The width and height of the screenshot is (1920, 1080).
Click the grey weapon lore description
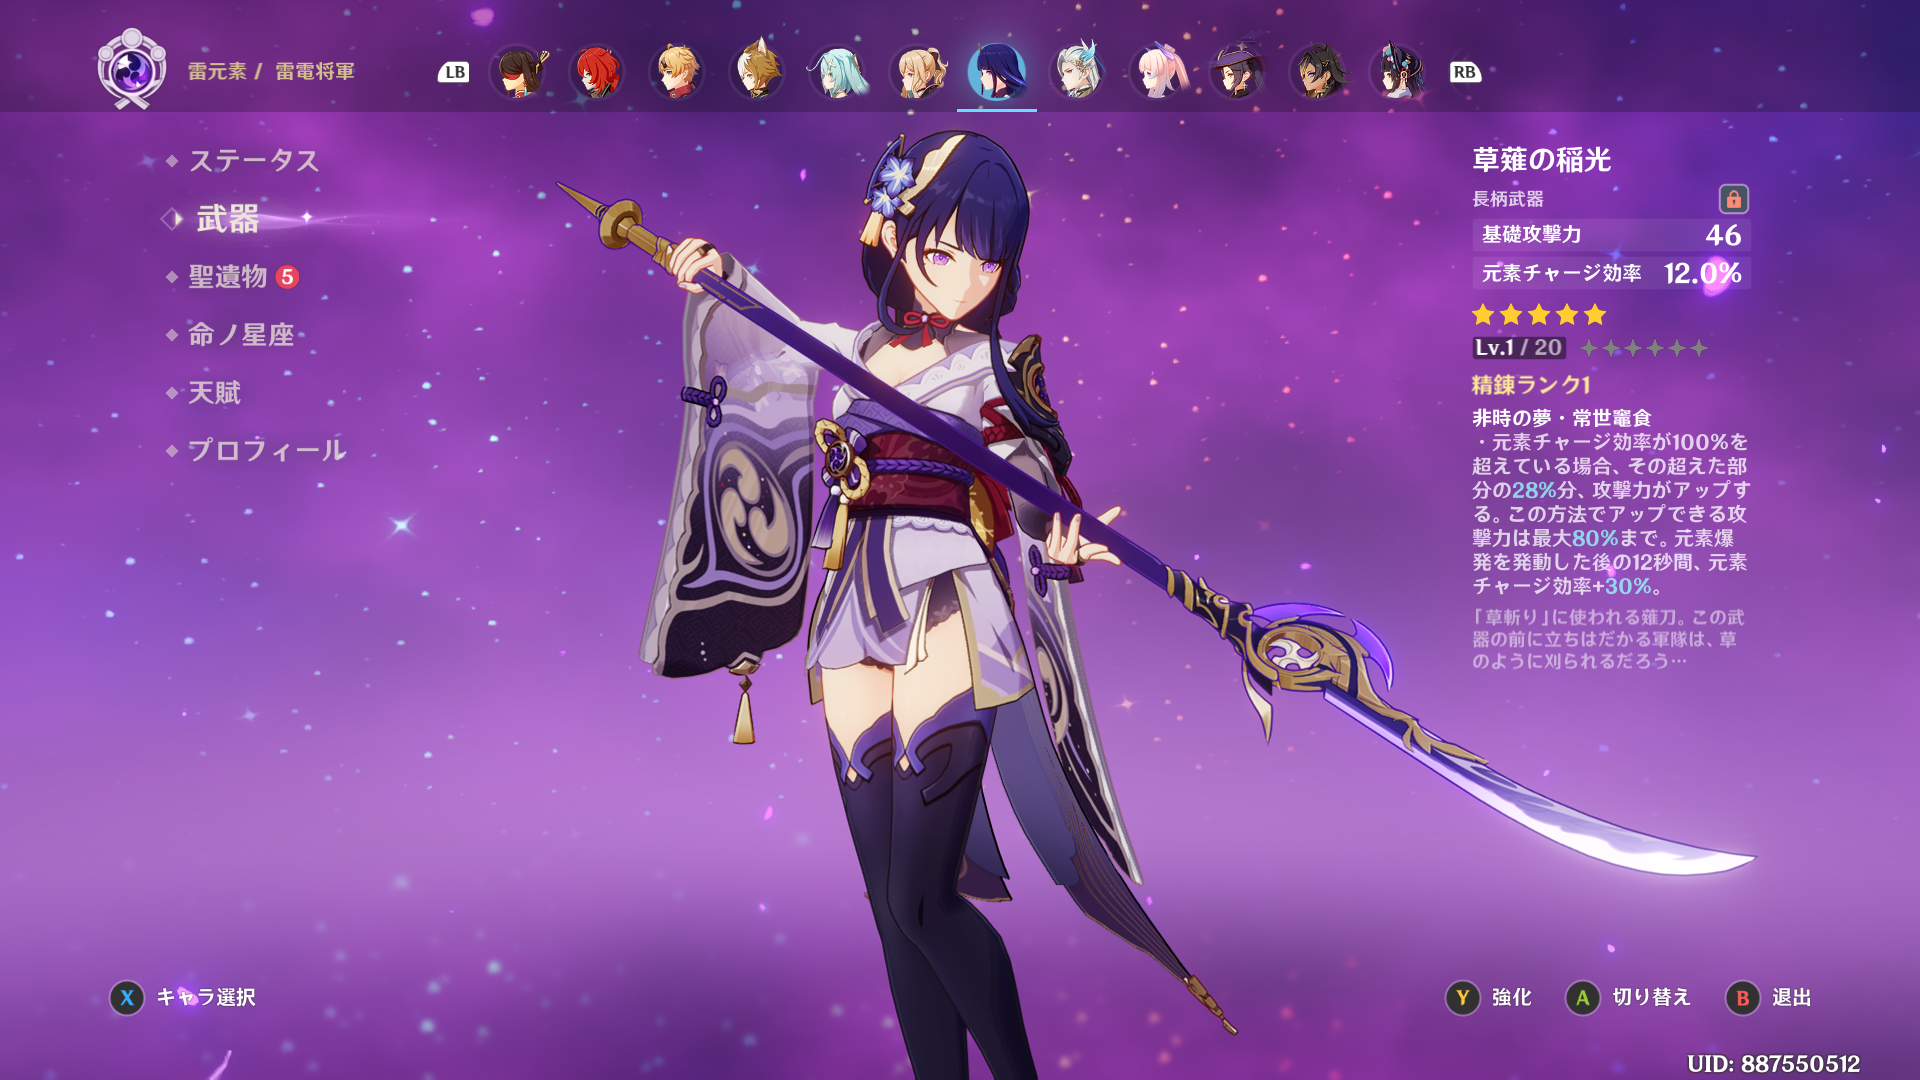point(1608,639)
